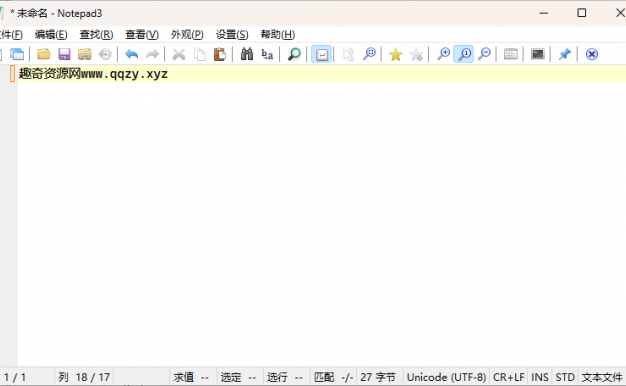Open Find with the binoculars icon
Image resolution: width=626 pixels, height=386 pixels.
(x=247, y=54)
